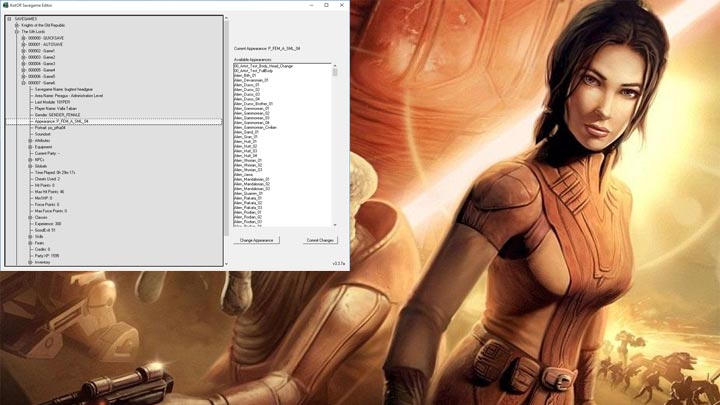Expand the Feats node

[30, 243]
